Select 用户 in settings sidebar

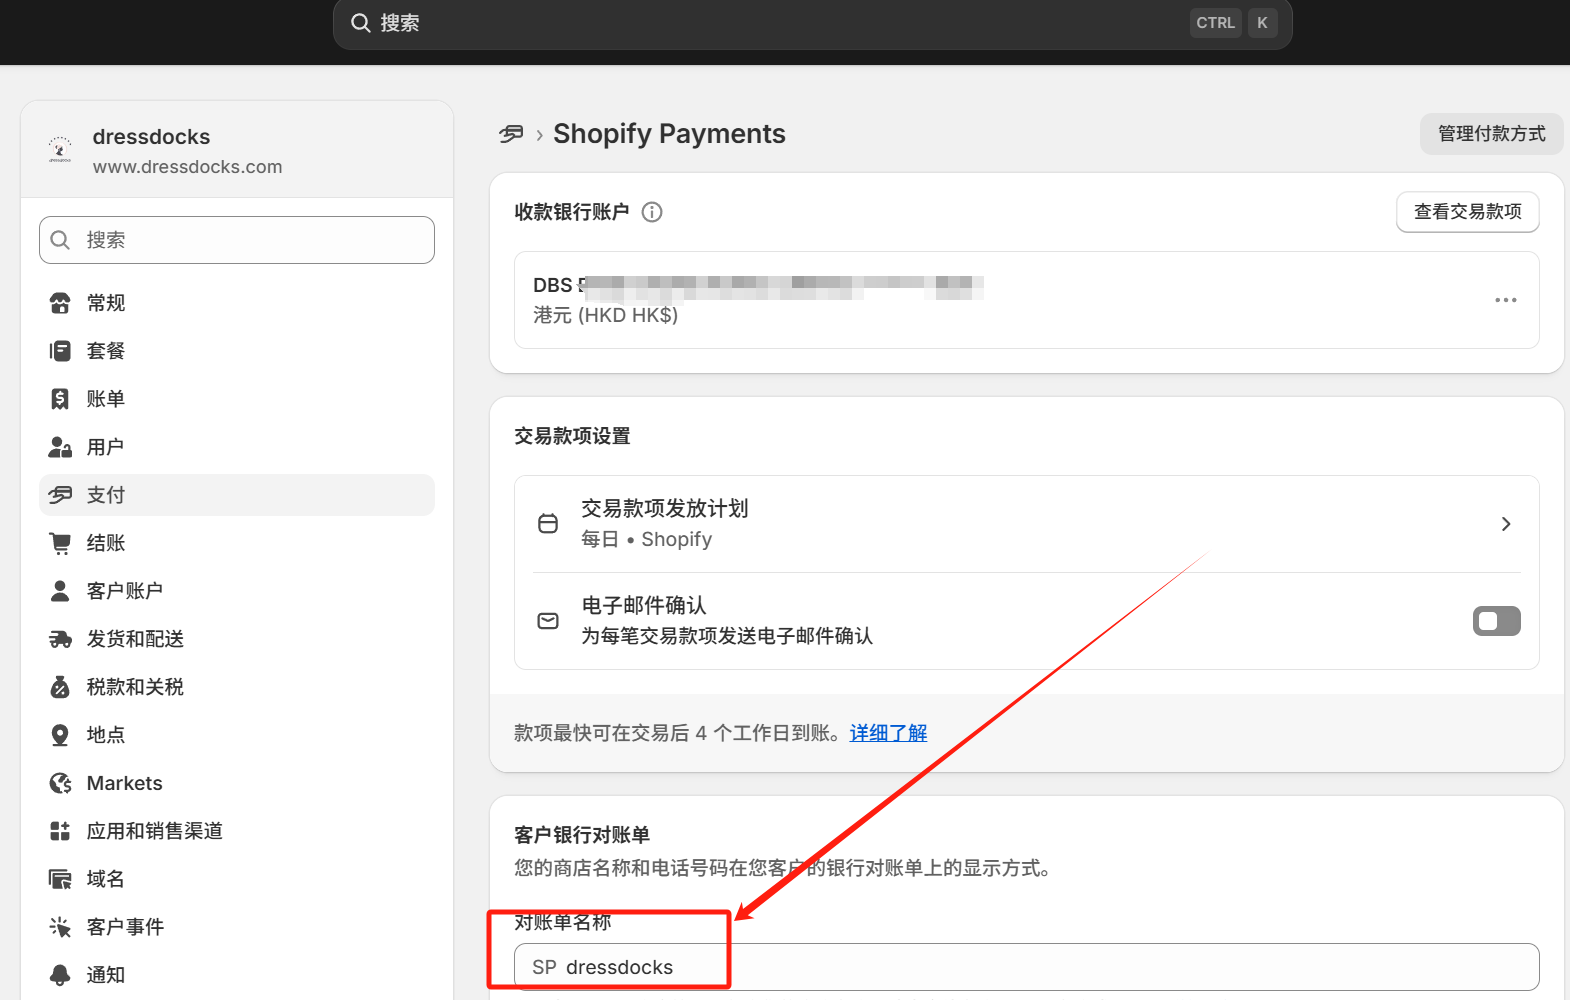click(237, 447)
